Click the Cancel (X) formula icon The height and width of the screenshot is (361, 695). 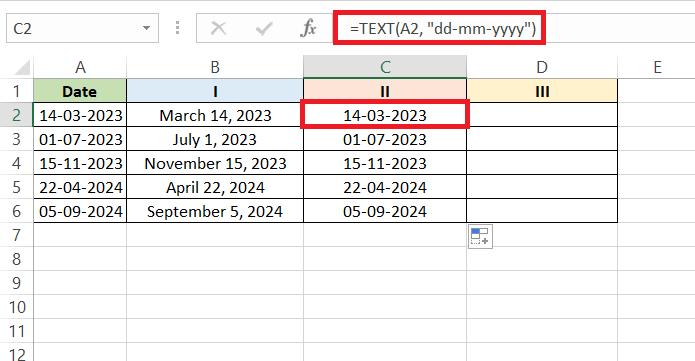click(x=218, y=28)
